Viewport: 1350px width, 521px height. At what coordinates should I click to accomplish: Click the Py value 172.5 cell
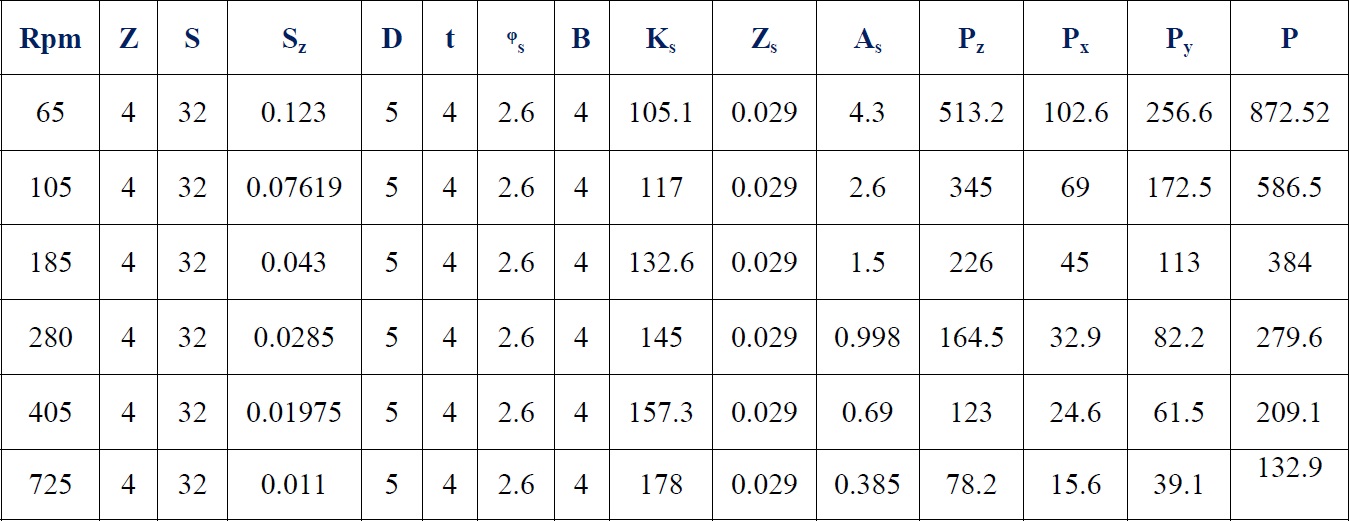(x=1179, y=187)
